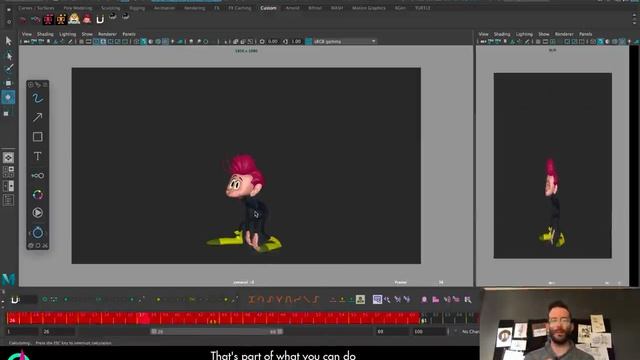Screen dimensions: 640x360
Task: Click the blue timer circle icon
Action: (38, 232)
